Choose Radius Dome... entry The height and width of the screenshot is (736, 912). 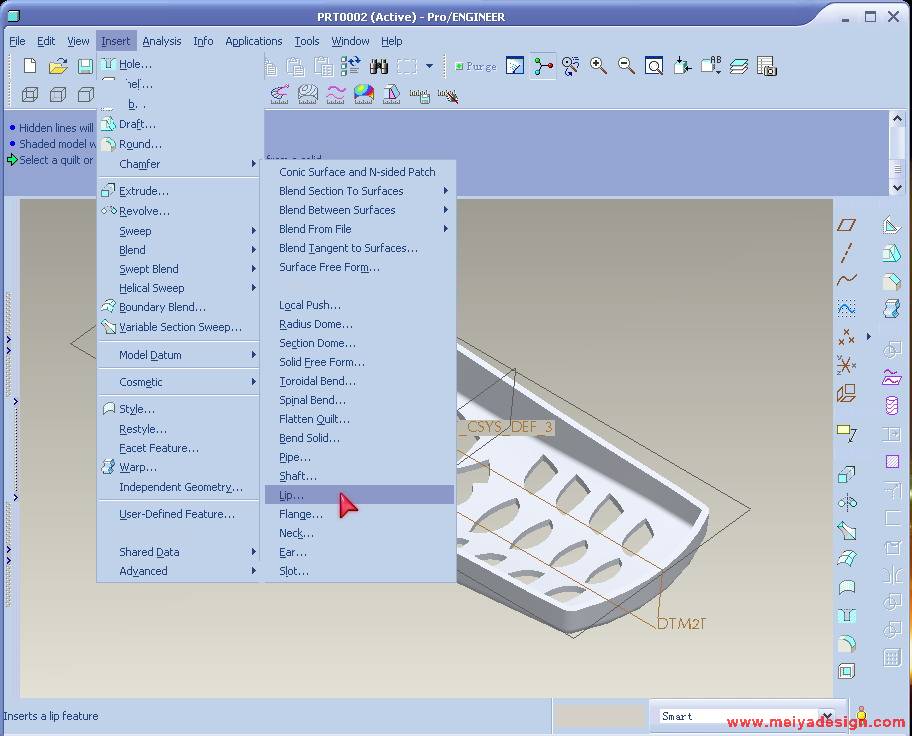coord(359,324)
